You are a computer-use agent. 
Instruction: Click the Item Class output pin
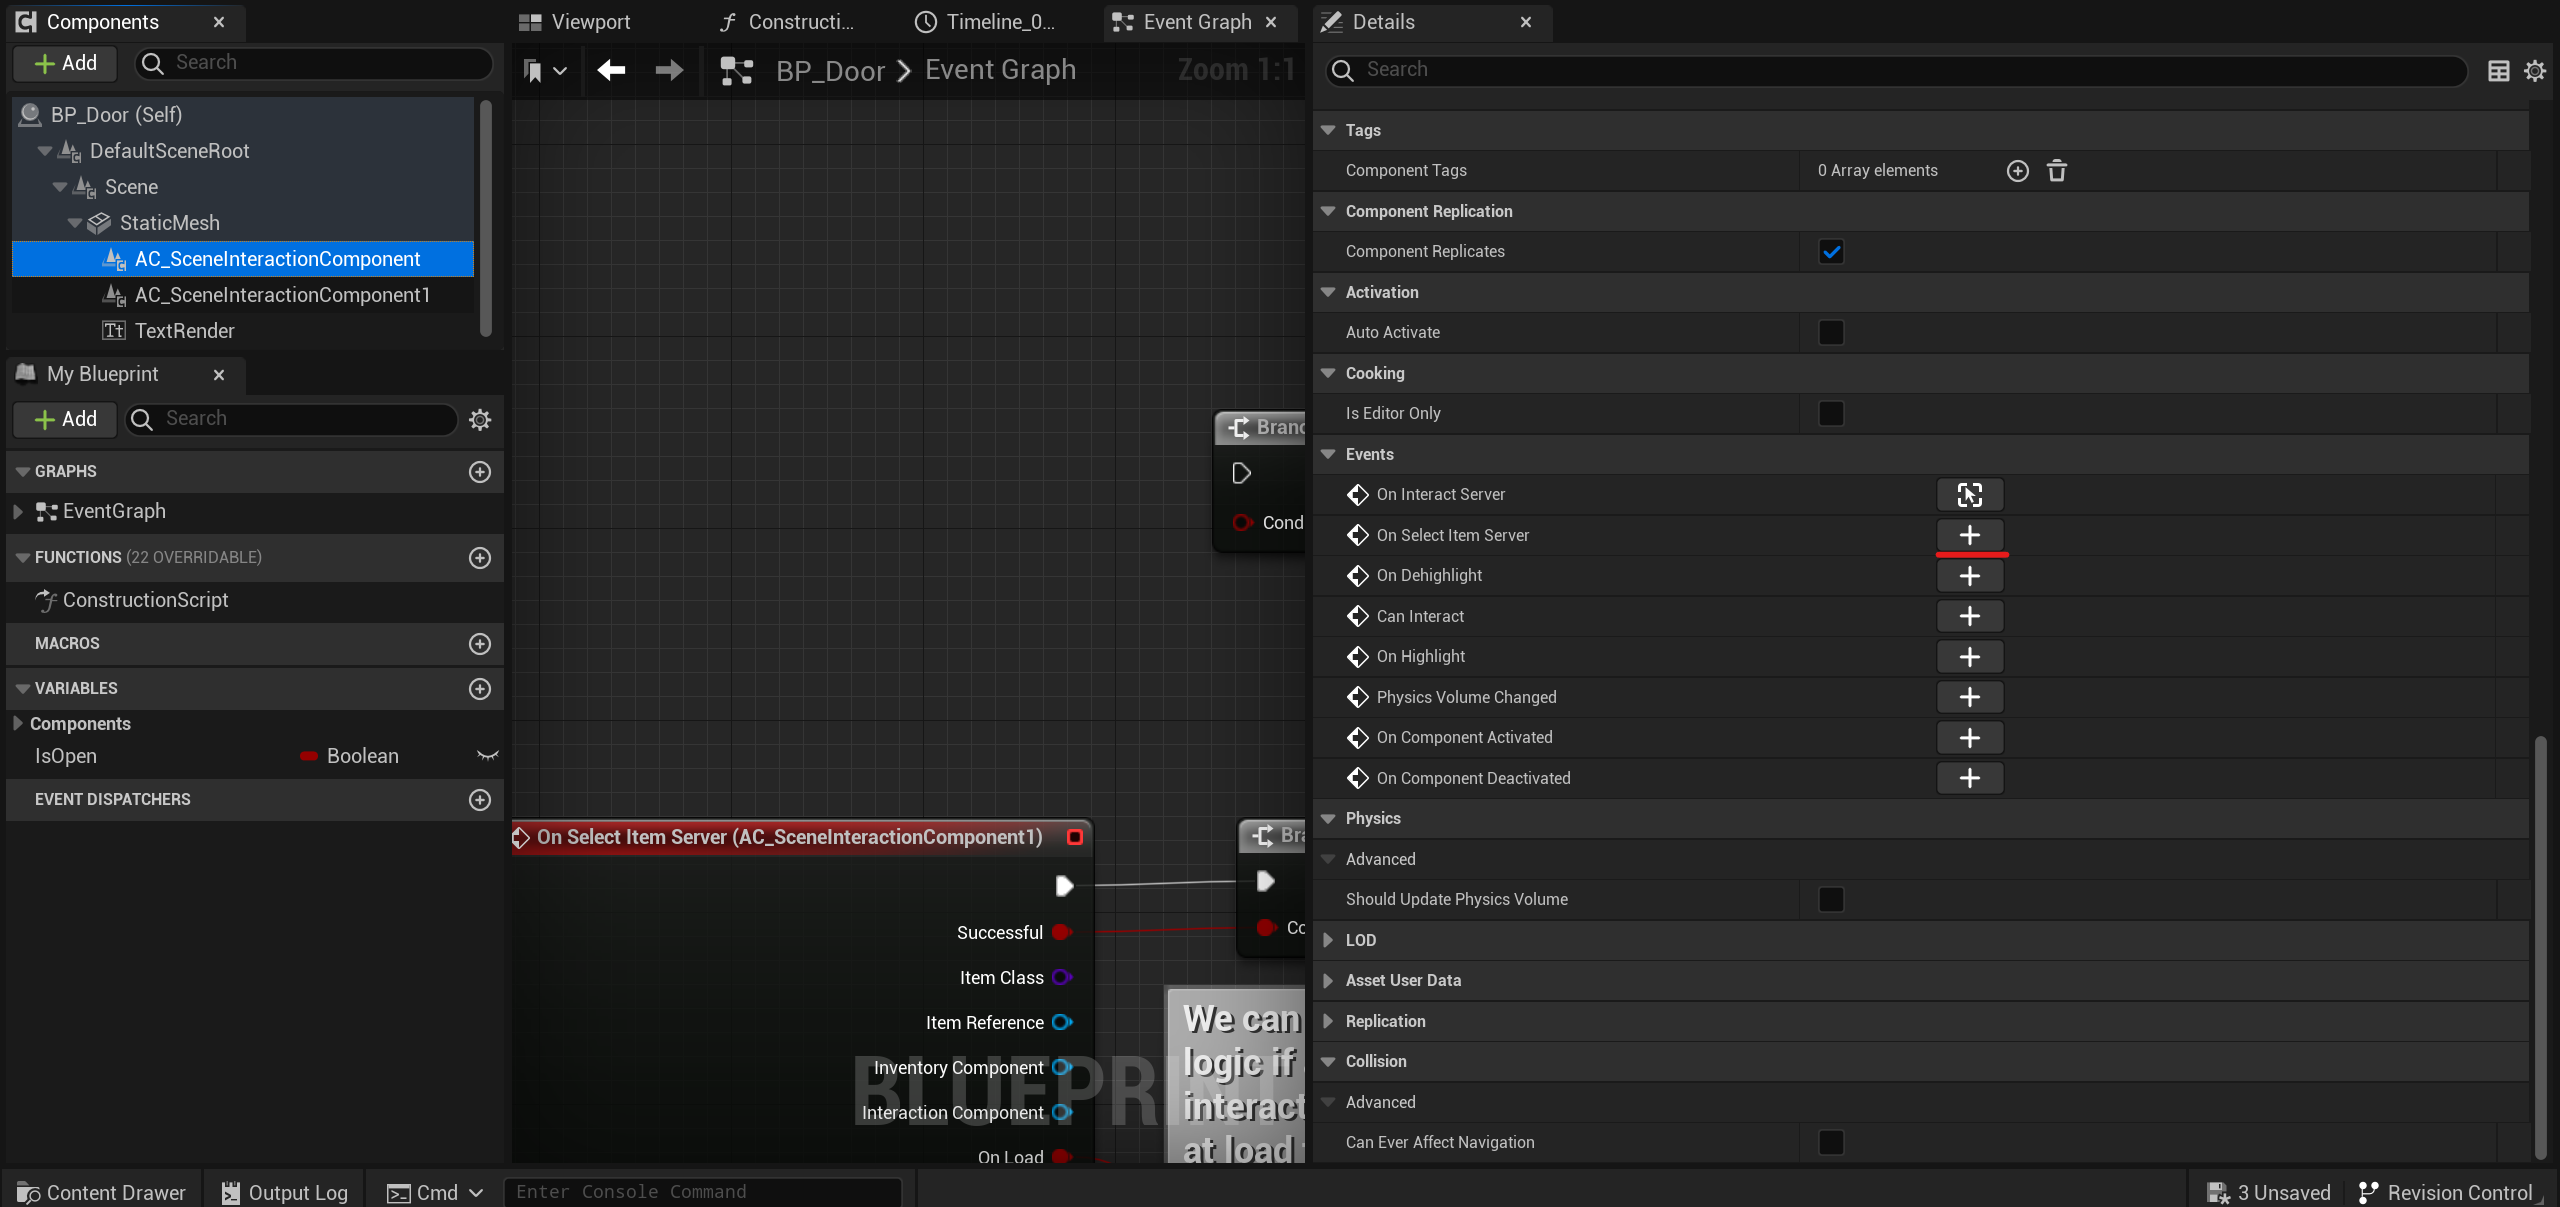click(x=1062, y=978)
